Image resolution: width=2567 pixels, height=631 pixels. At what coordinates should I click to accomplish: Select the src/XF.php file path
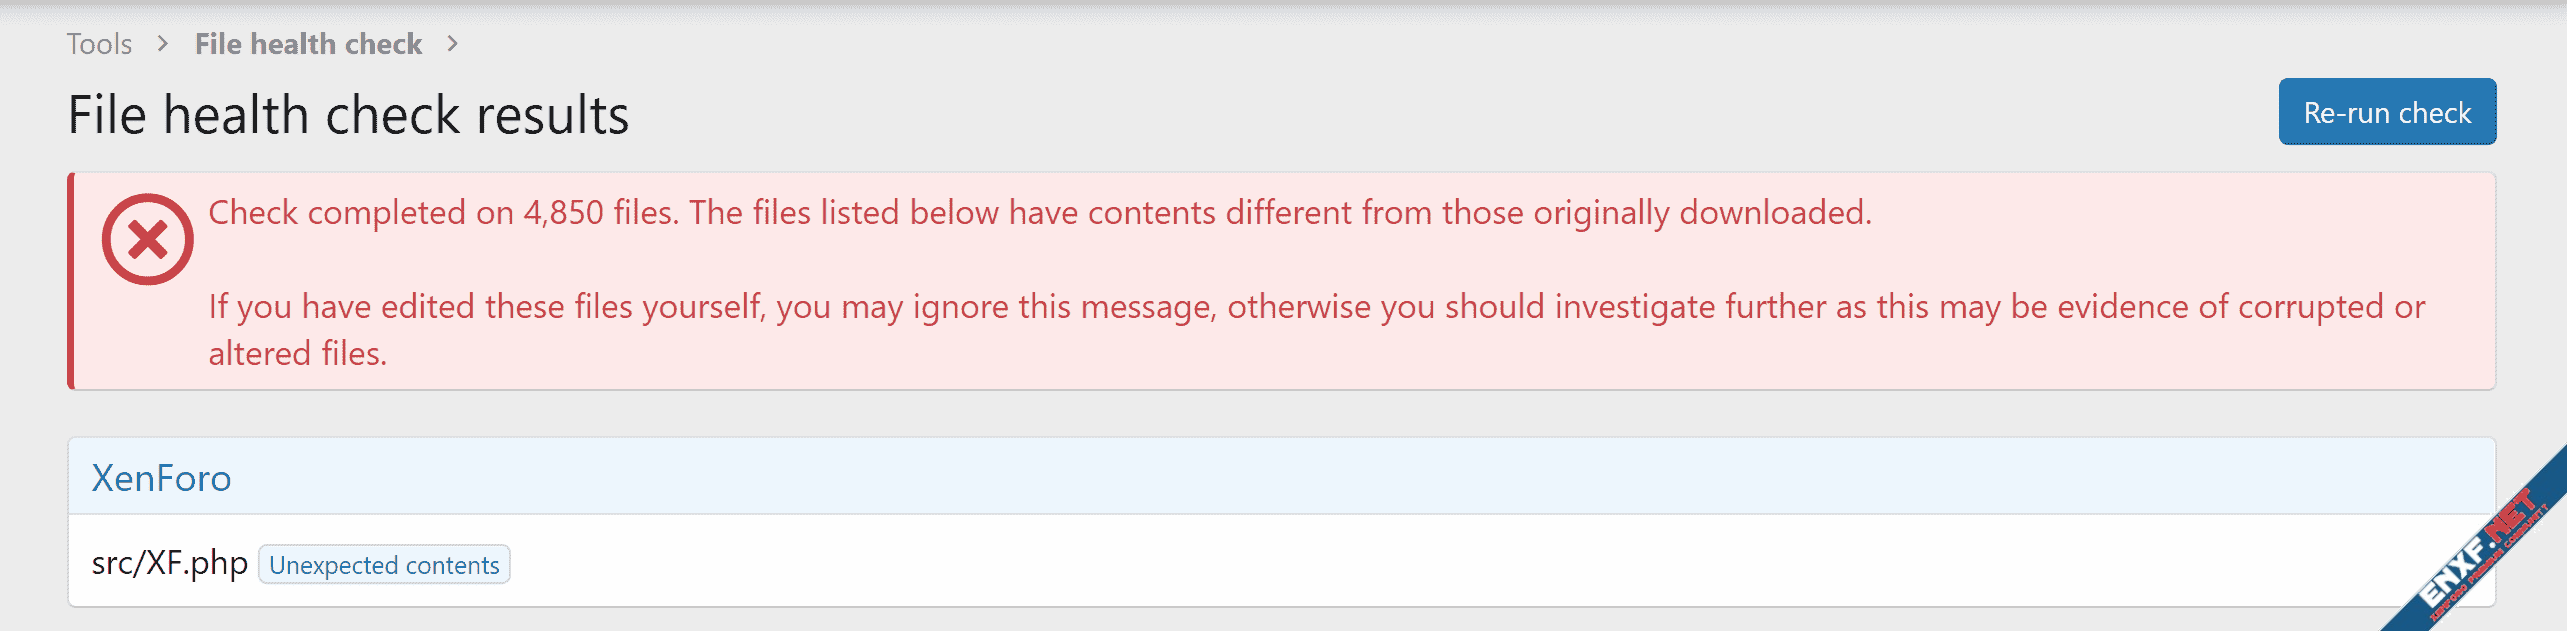coord(169,563)
